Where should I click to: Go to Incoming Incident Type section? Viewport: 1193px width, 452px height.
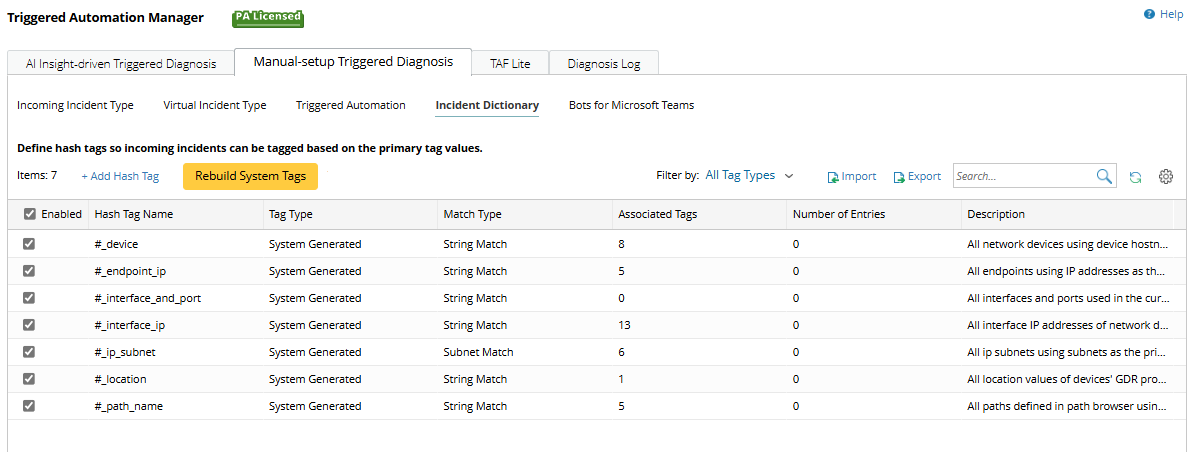pos(75,105)
